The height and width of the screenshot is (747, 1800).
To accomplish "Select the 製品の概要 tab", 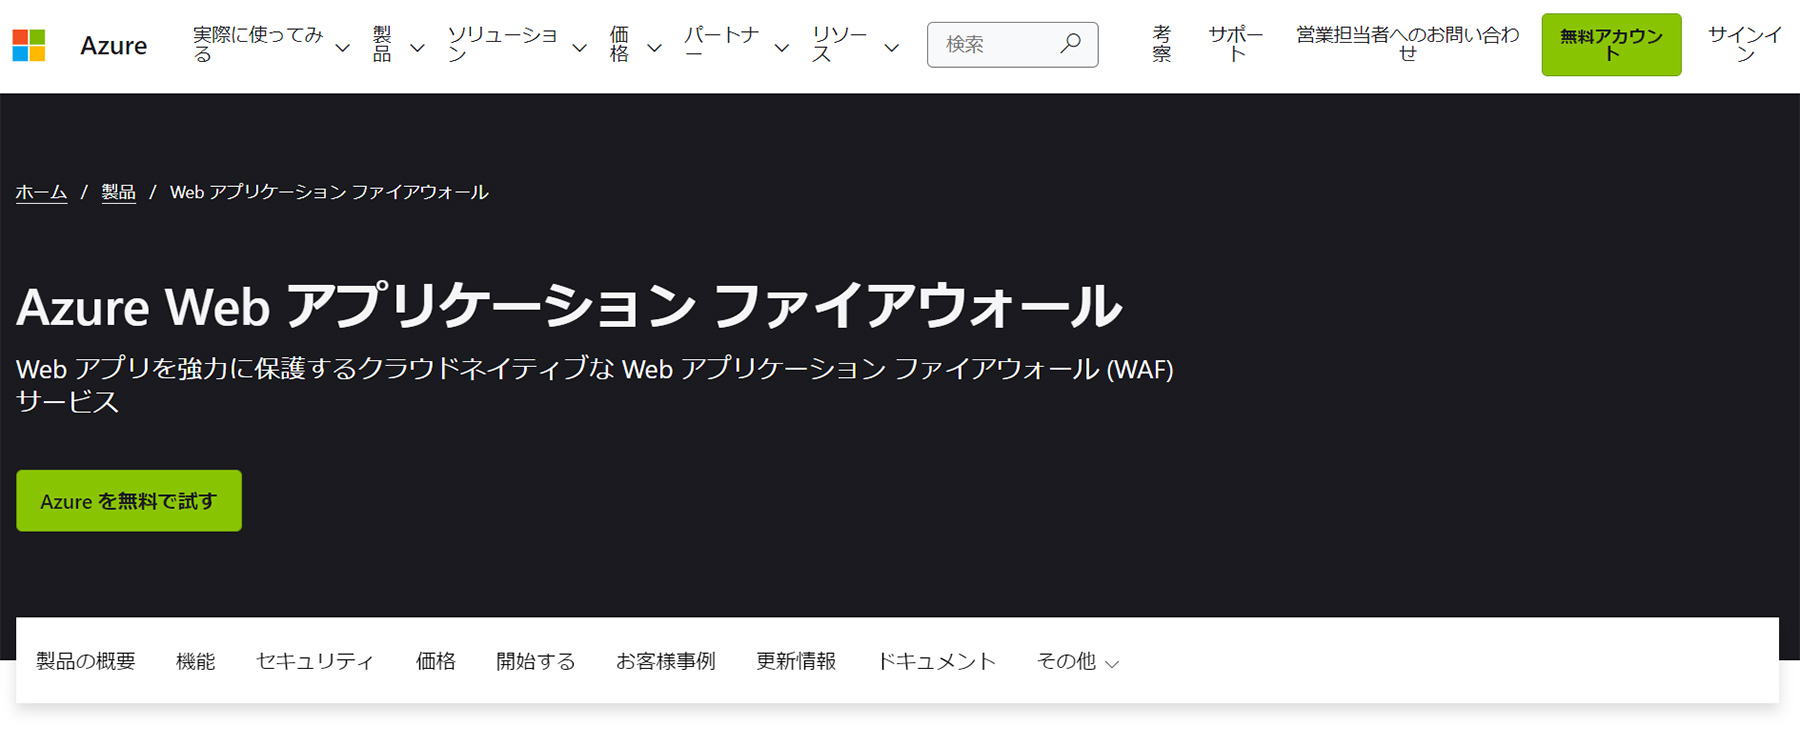I will (86, 661).
